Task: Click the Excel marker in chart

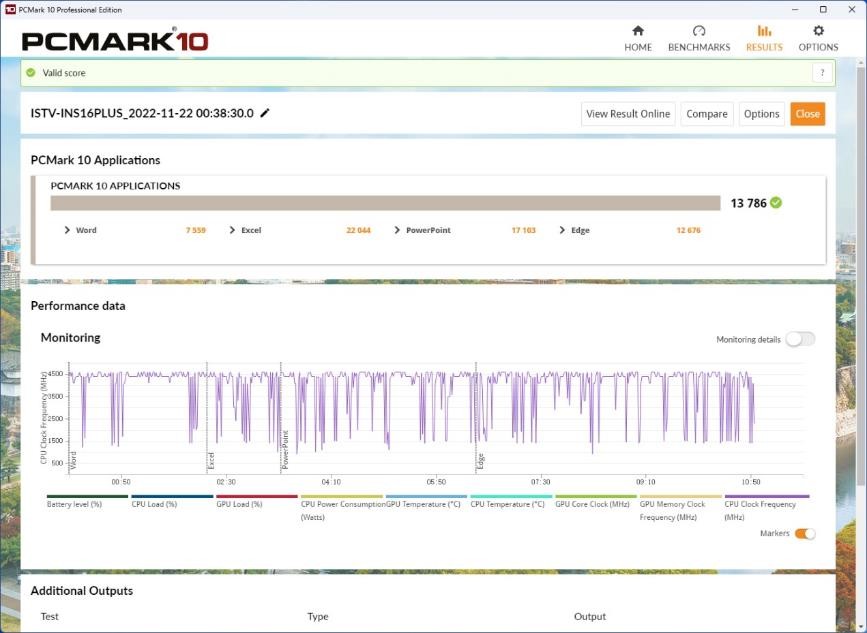Action: tap(211, 461)
